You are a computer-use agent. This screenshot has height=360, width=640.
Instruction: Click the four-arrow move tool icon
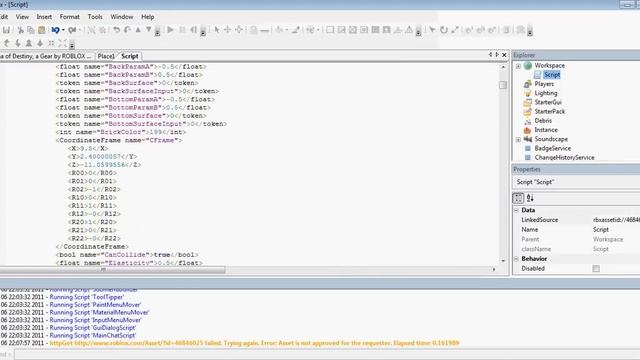coord(228,30)
